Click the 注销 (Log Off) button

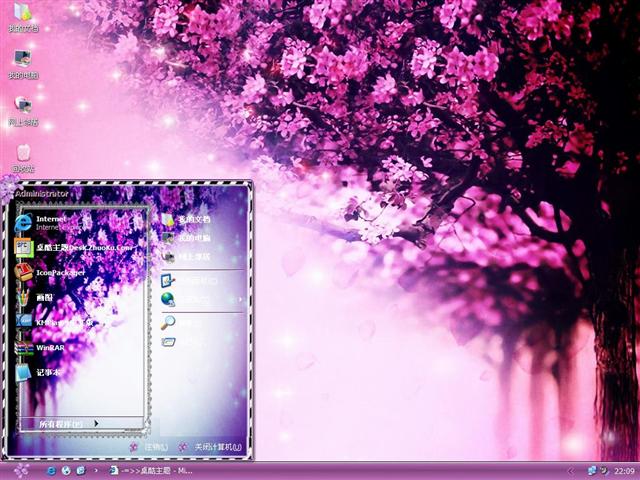149,447
